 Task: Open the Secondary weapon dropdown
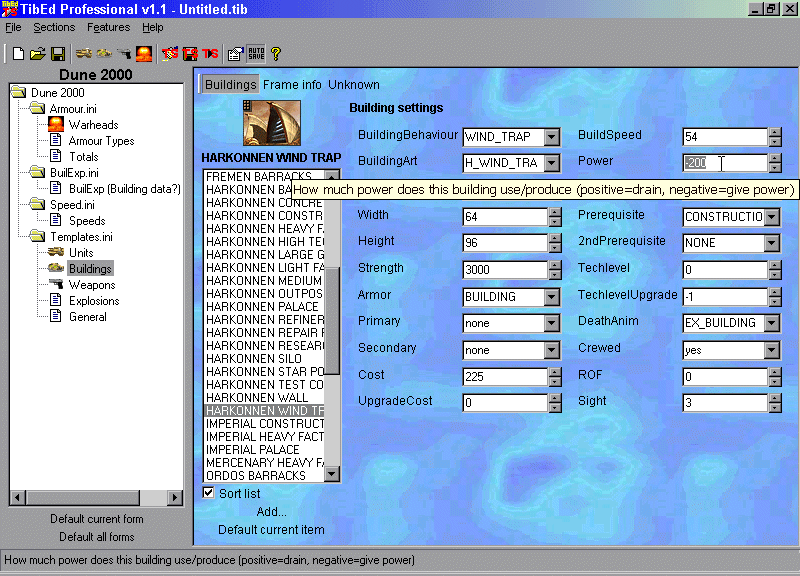[x=552, y=350]
